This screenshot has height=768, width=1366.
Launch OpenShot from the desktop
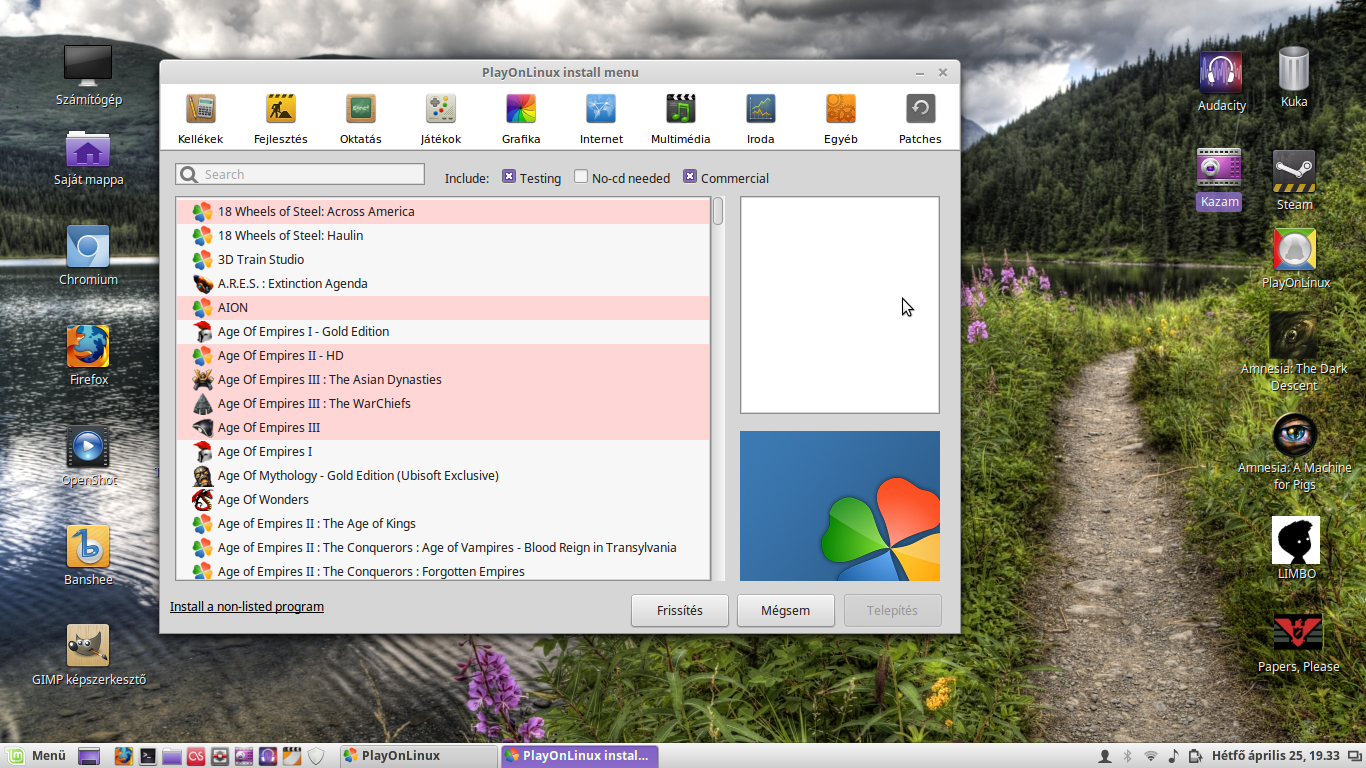point(88,456)
